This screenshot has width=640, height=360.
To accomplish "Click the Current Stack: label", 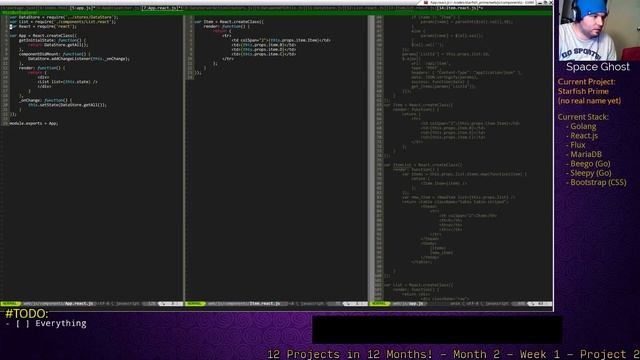I will pos(583,117).
